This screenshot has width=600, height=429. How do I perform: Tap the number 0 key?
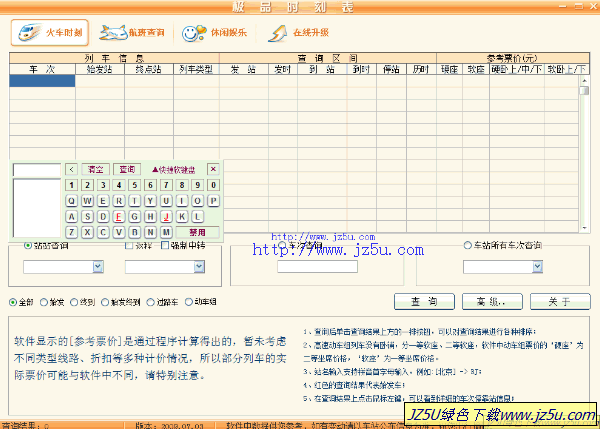(214, 185)
